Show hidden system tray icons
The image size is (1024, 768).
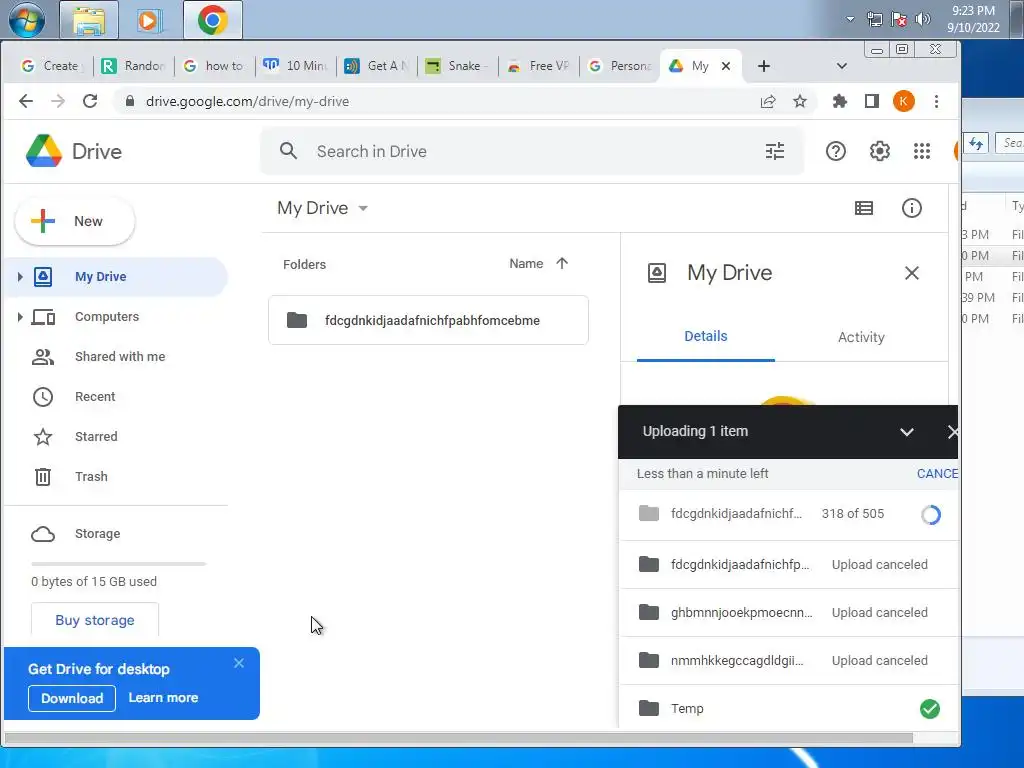850,19
